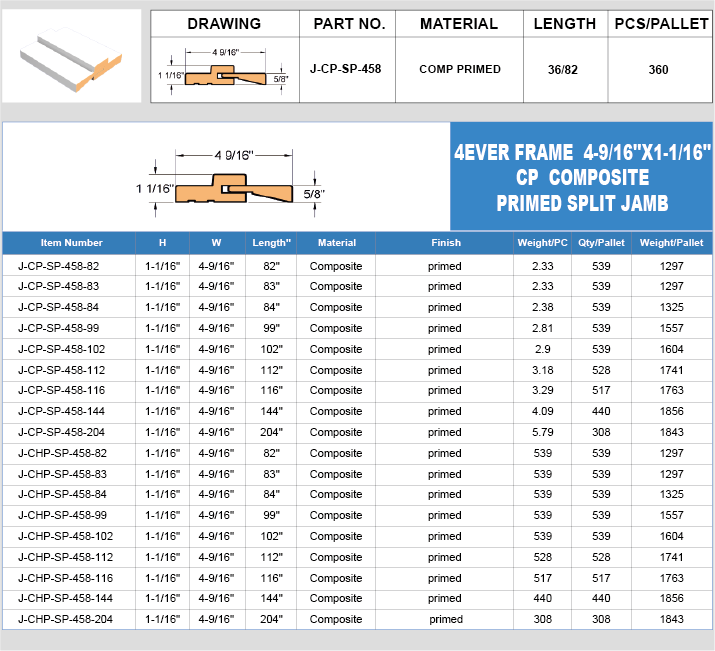
Task: Click weight/PC value 2.9
Action: click(542, 349)
